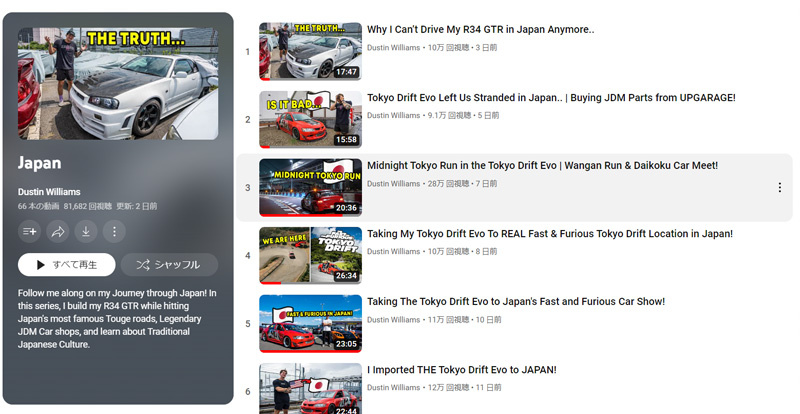
Task: Open options menu for Midnight Tokyo Run video
Action: tap(780, 188)
